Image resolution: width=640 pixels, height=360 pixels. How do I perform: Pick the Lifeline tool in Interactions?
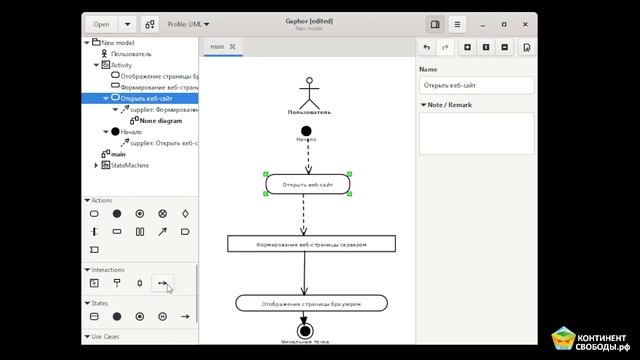tap(117, 283)
